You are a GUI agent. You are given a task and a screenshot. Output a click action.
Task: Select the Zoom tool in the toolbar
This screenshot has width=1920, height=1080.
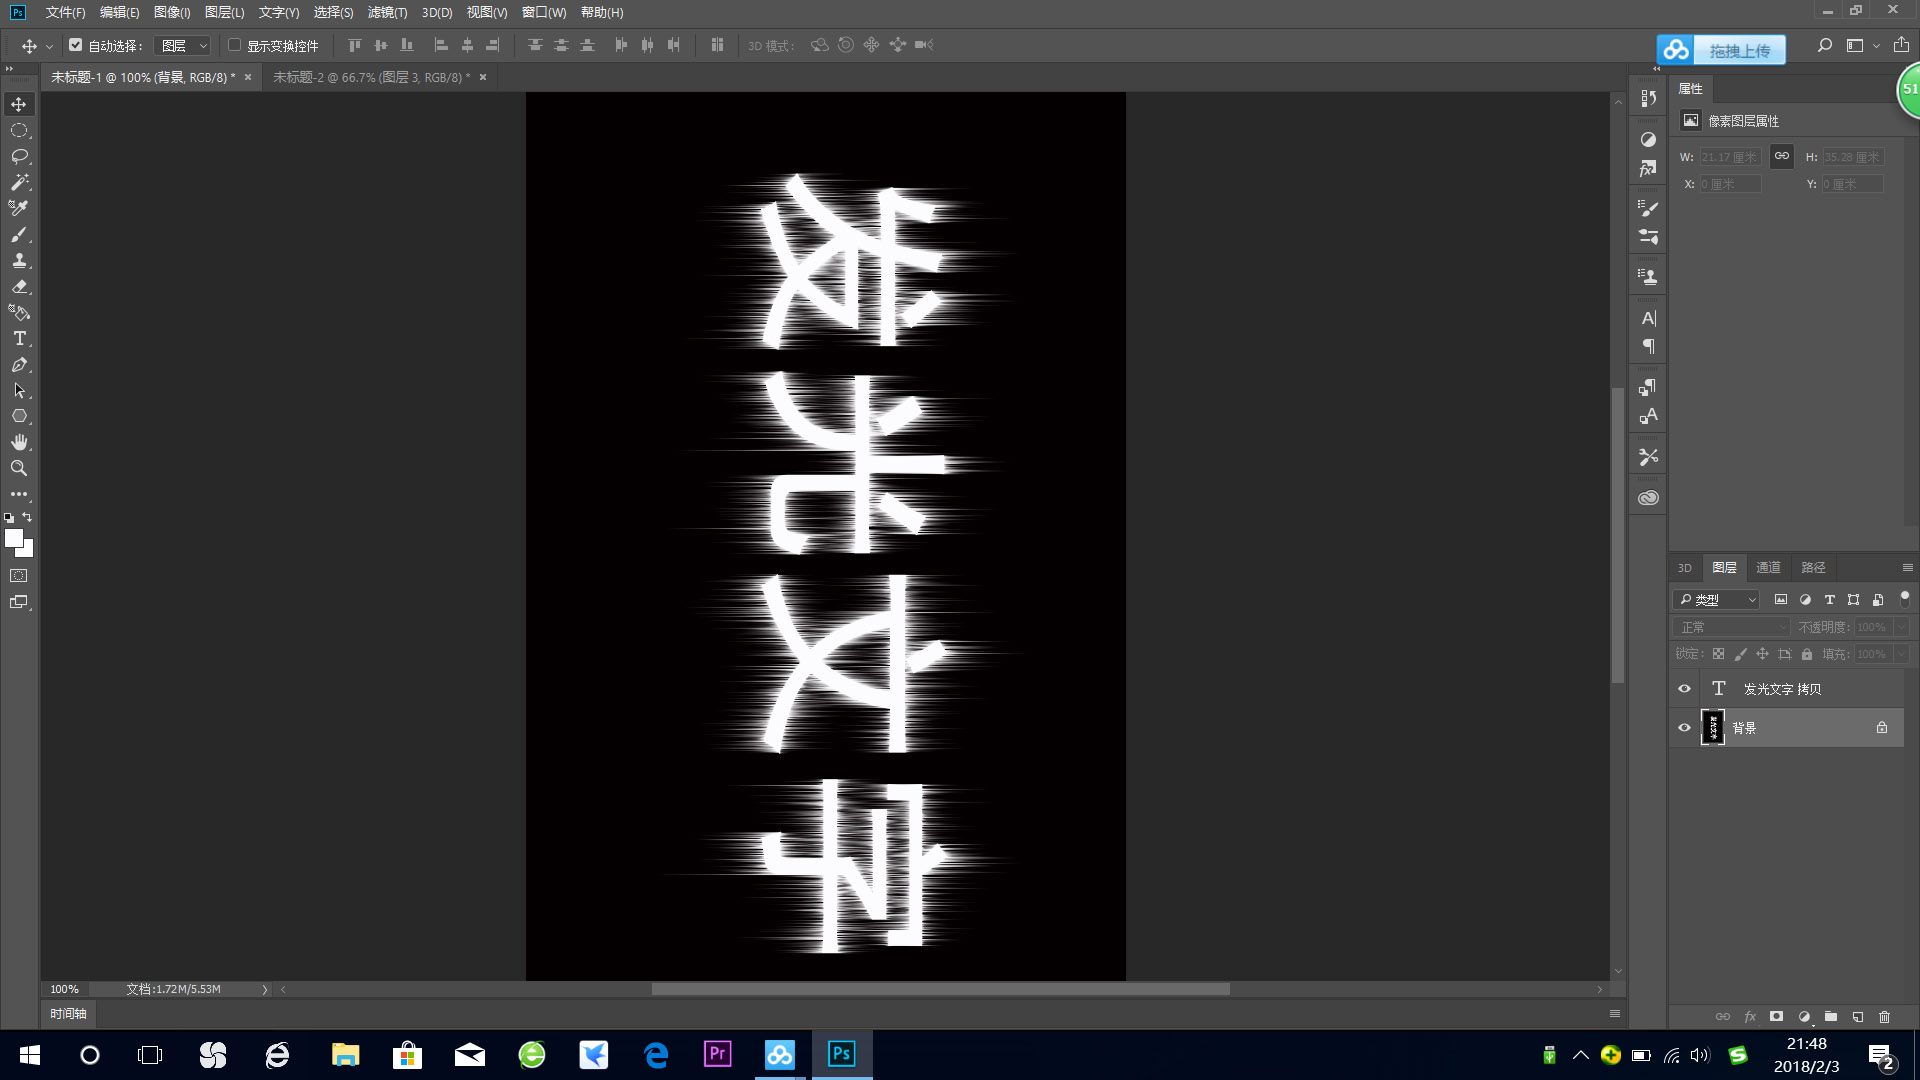(x=18, y=468)
